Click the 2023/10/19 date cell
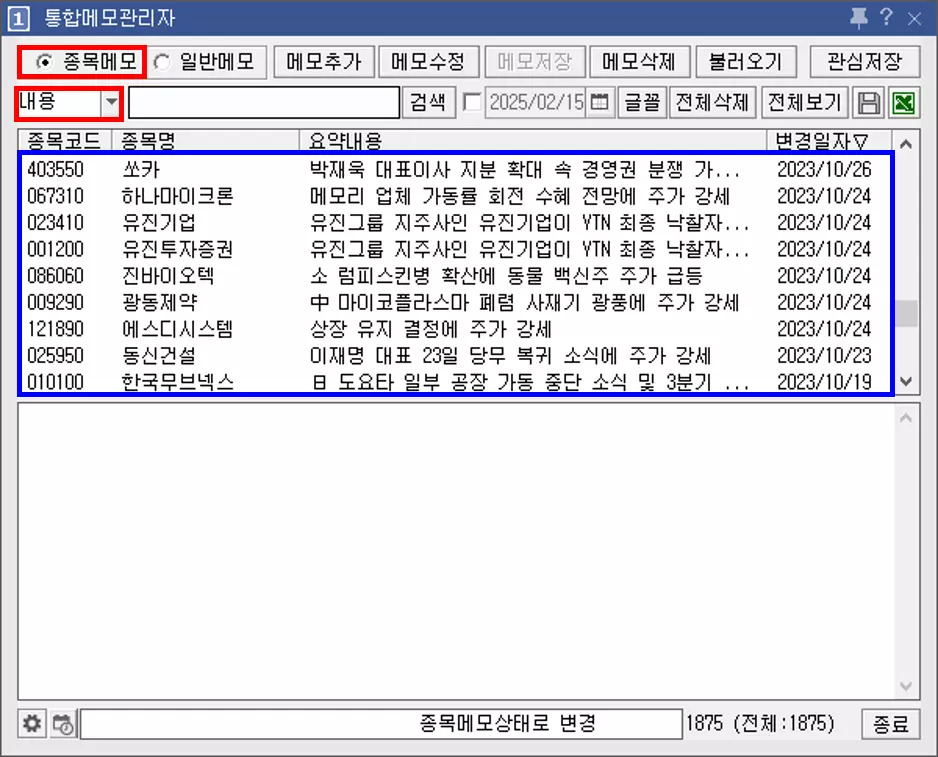Screen dimensions: 938x757 point(824,381)
